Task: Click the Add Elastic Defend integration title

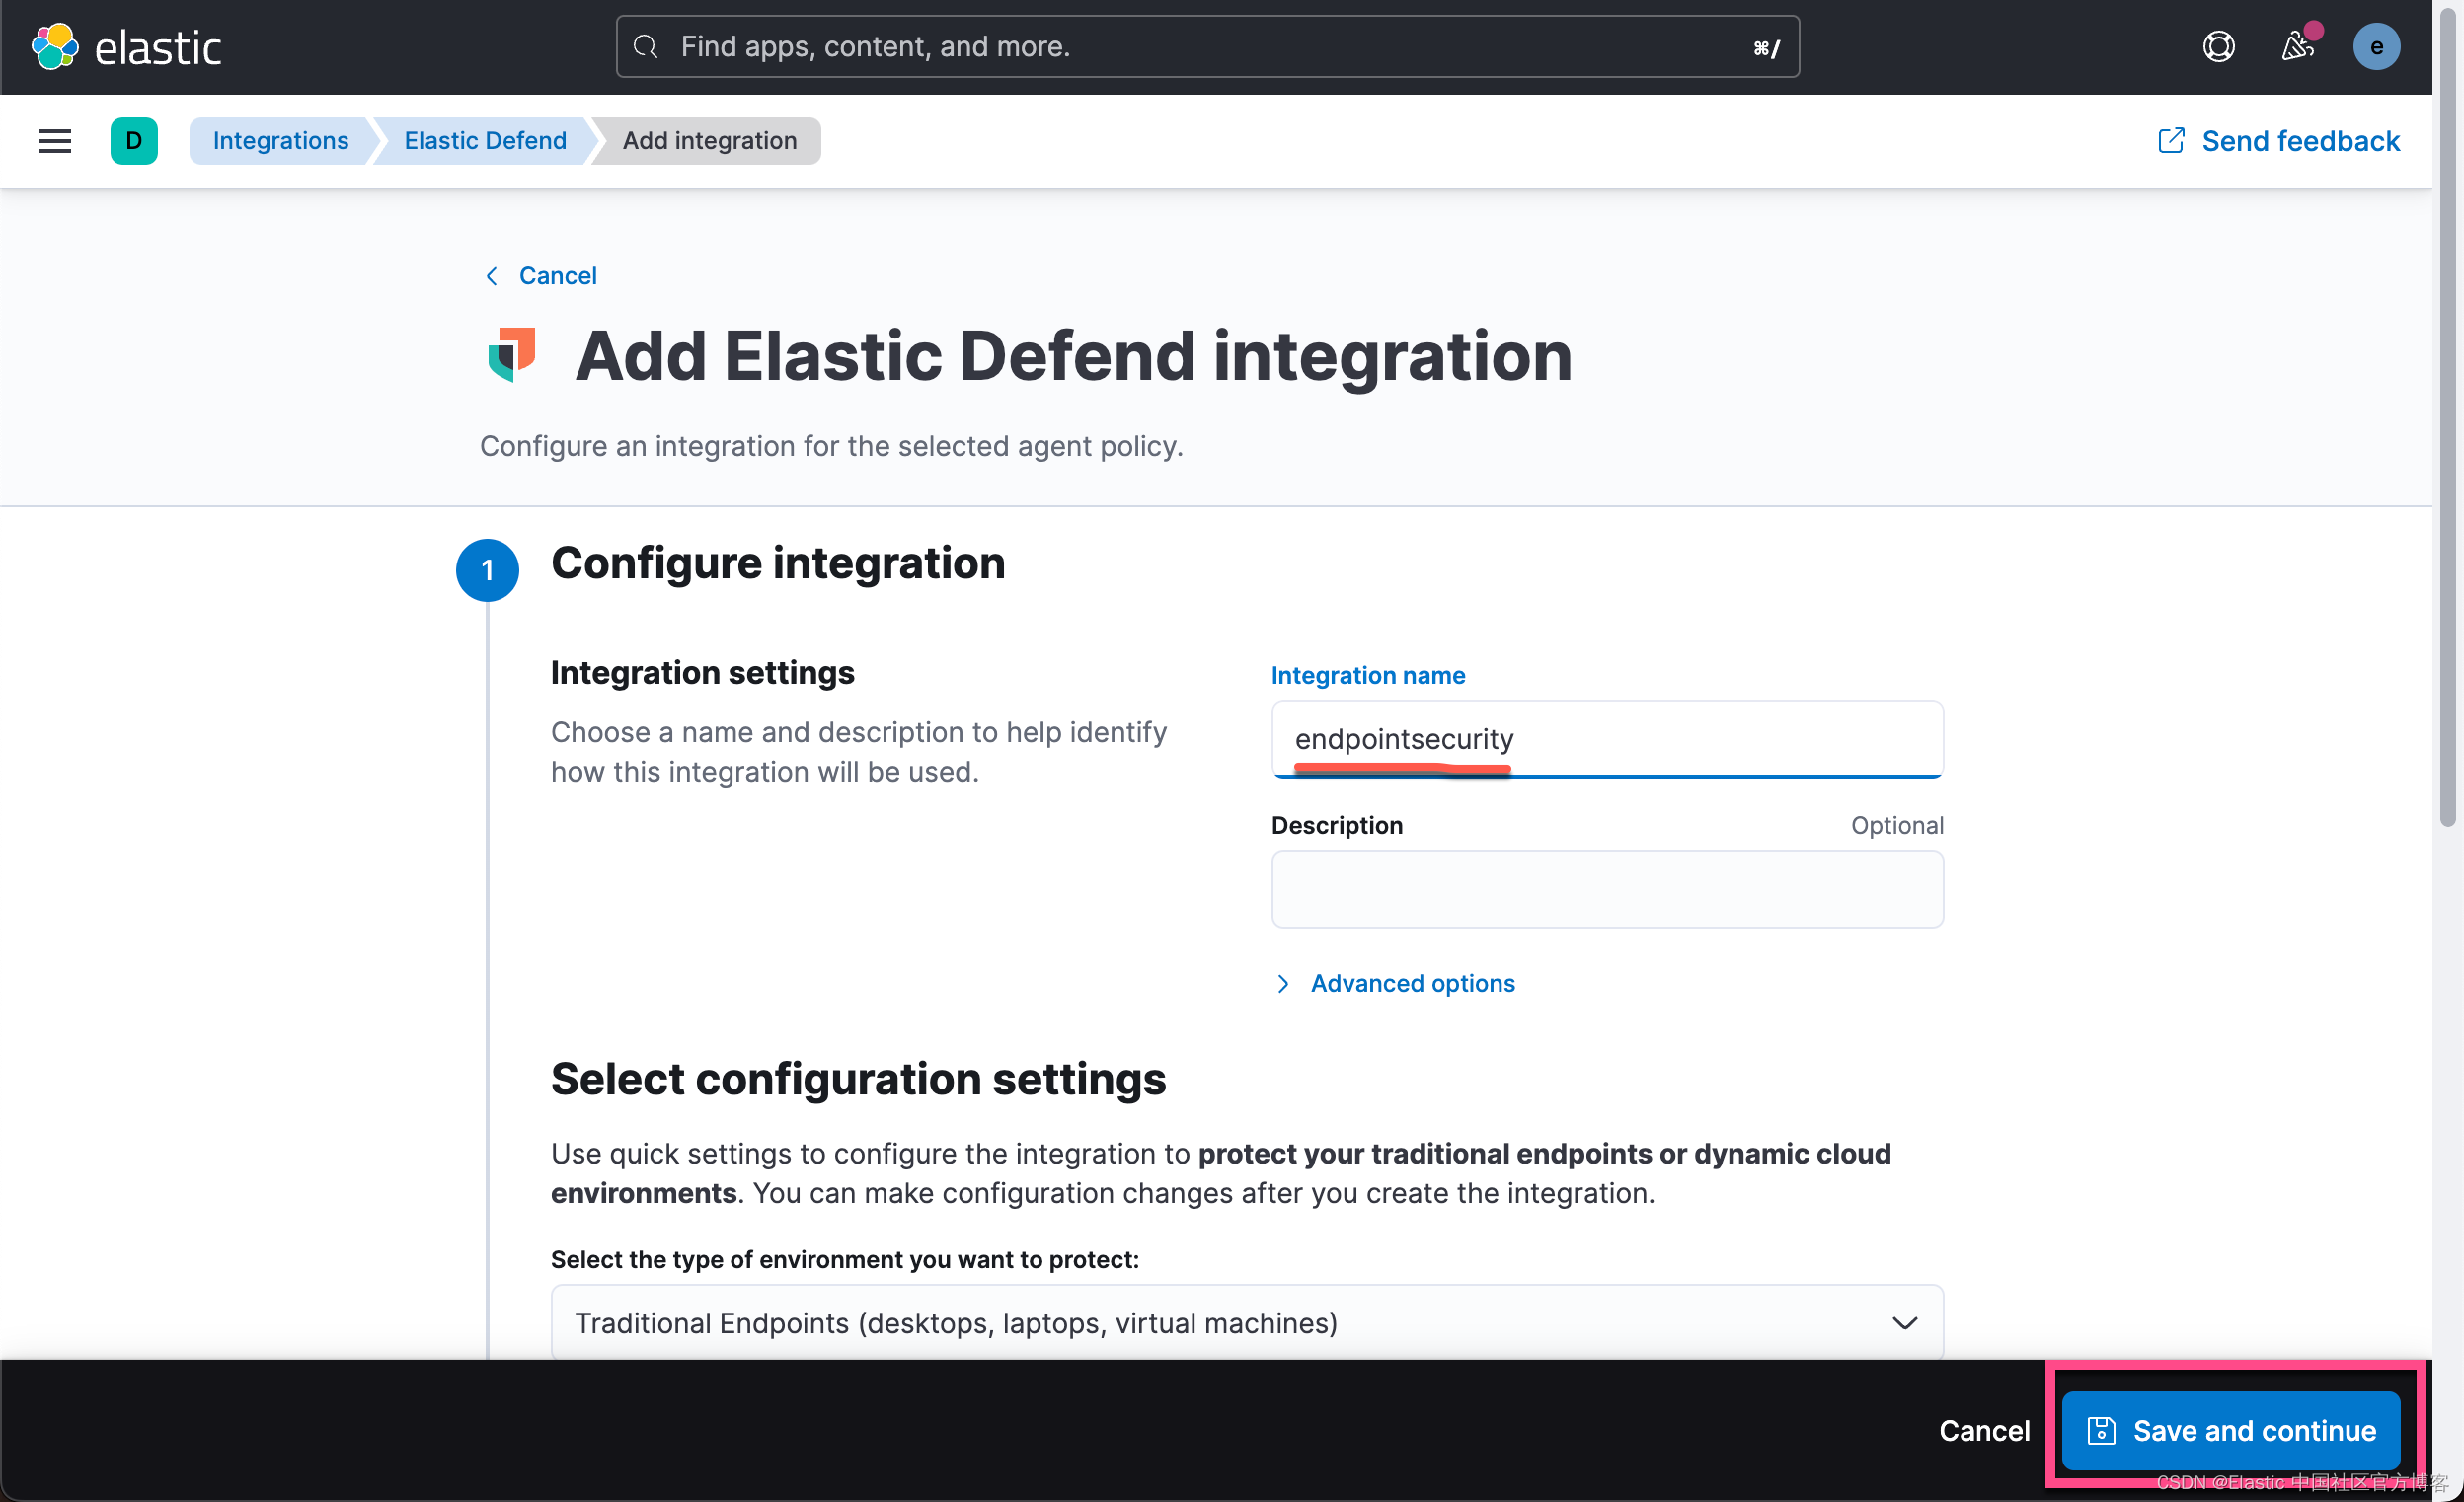Action: coord(1073,356)
